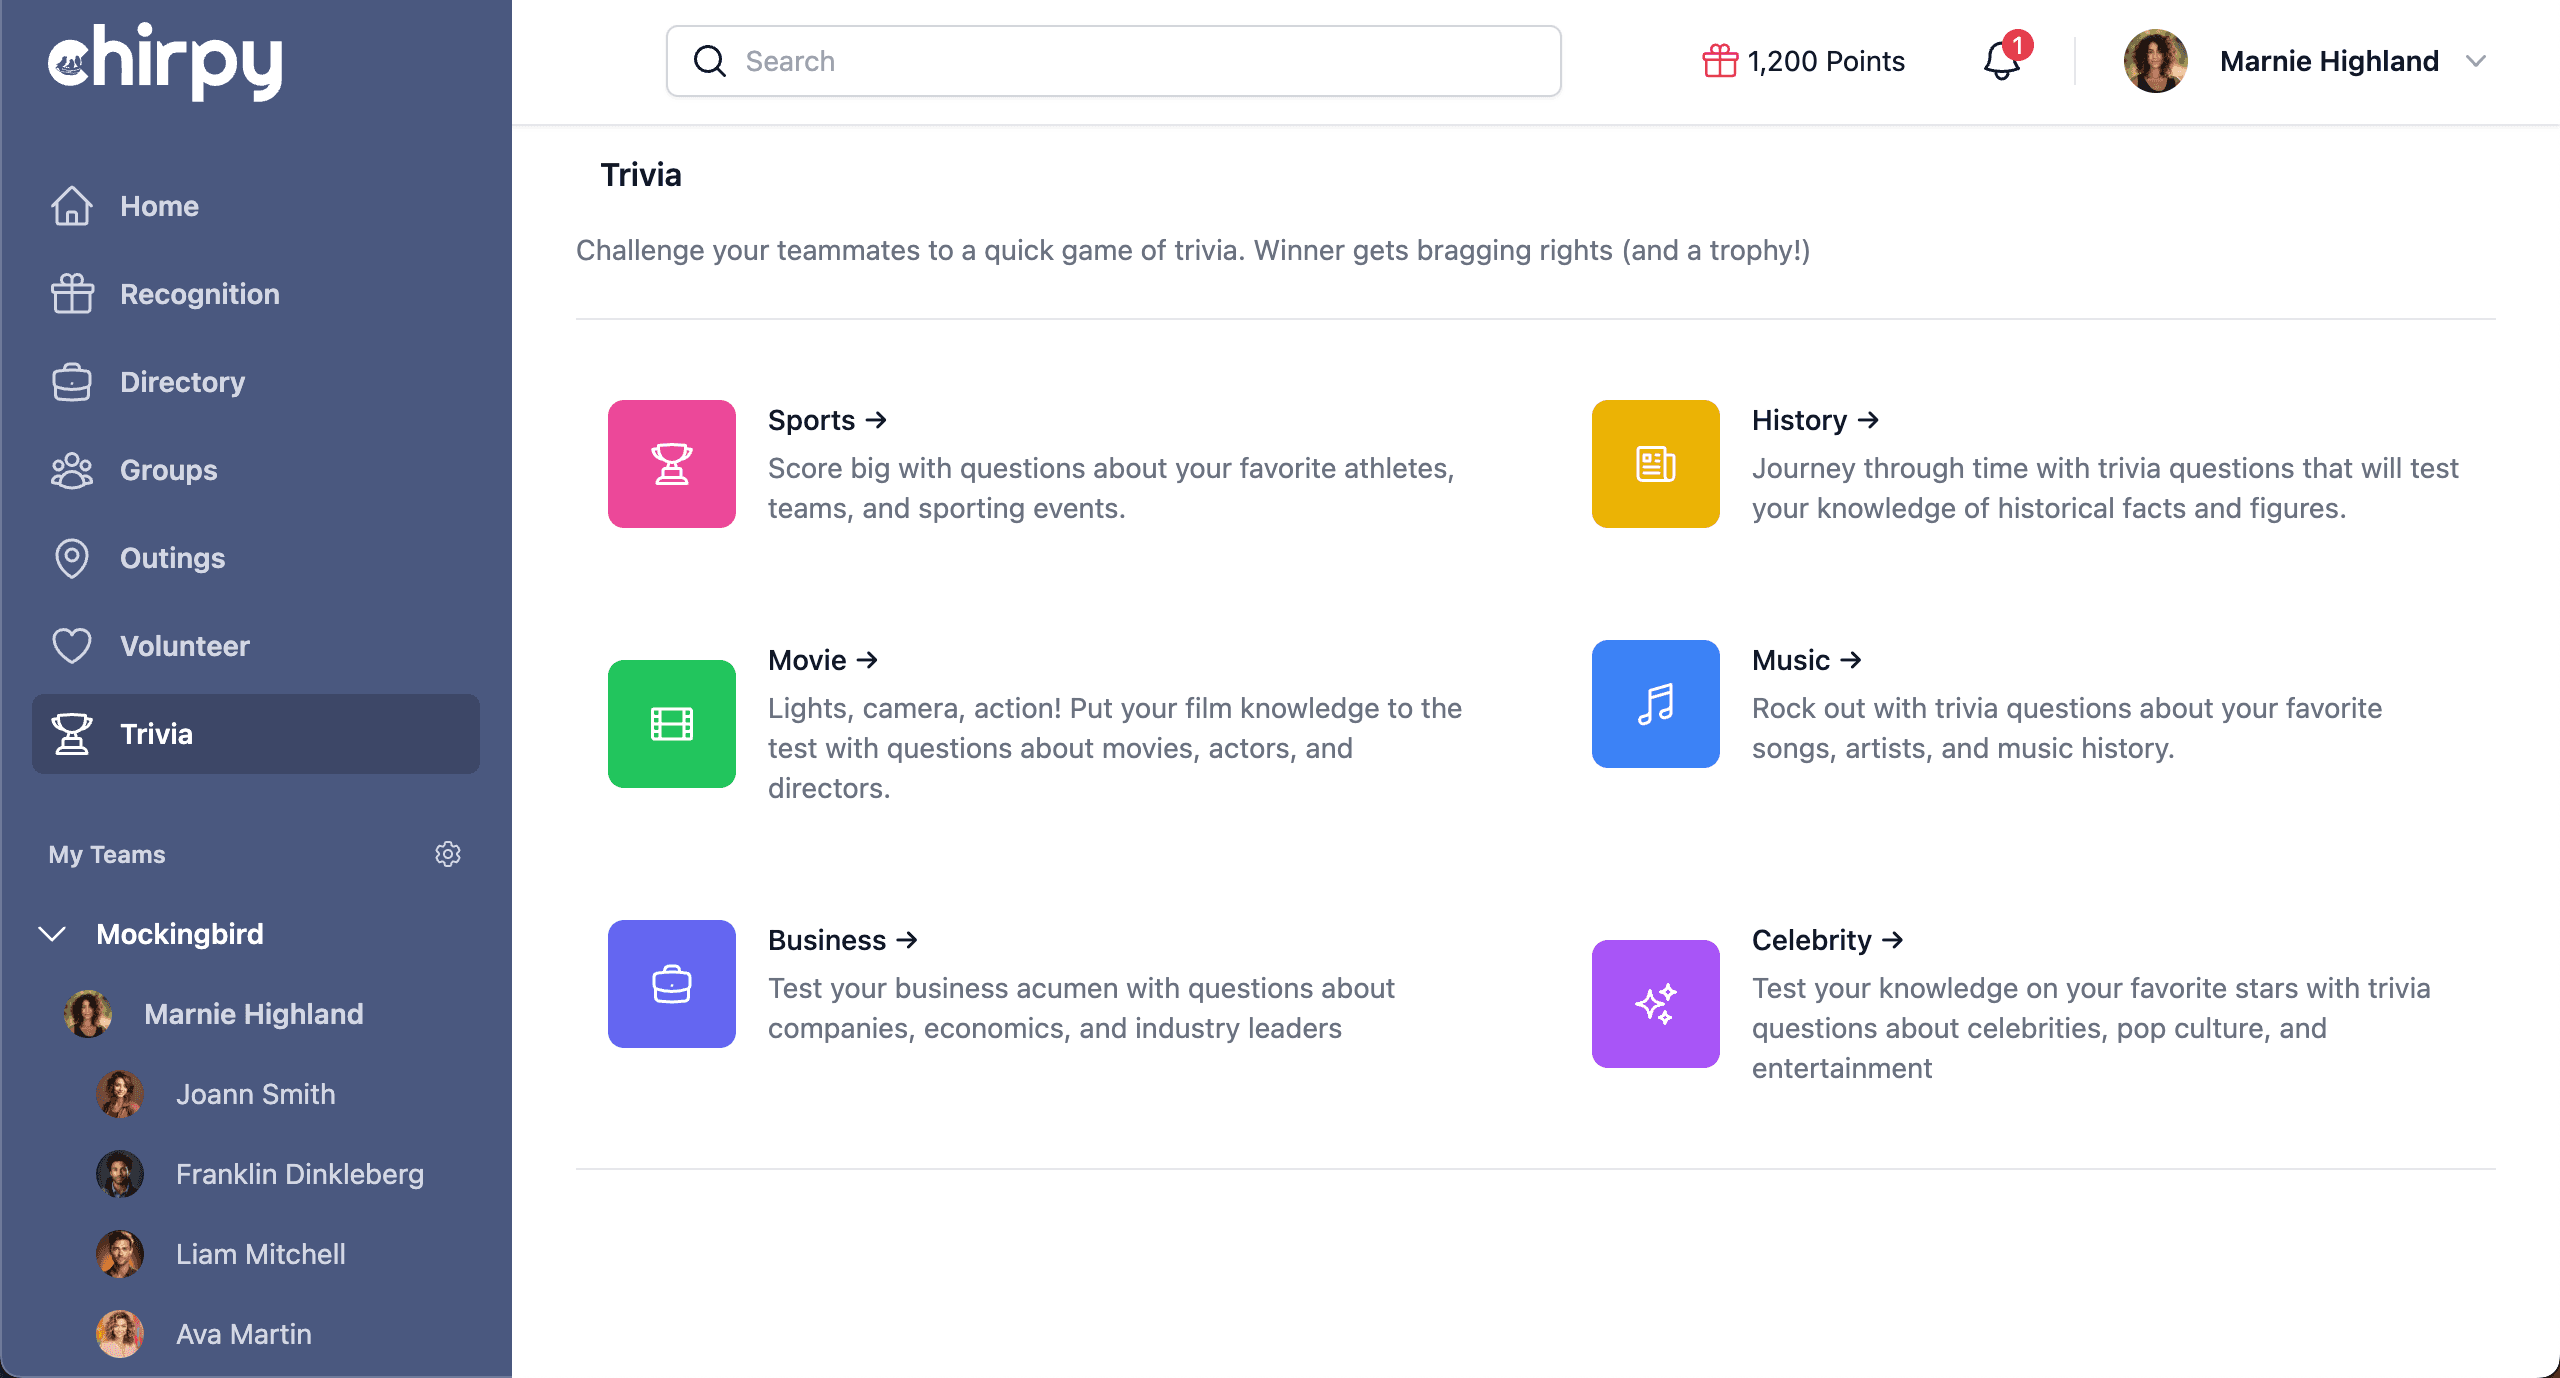Click the Celebrity trivia category icon

[1656, 1003]
